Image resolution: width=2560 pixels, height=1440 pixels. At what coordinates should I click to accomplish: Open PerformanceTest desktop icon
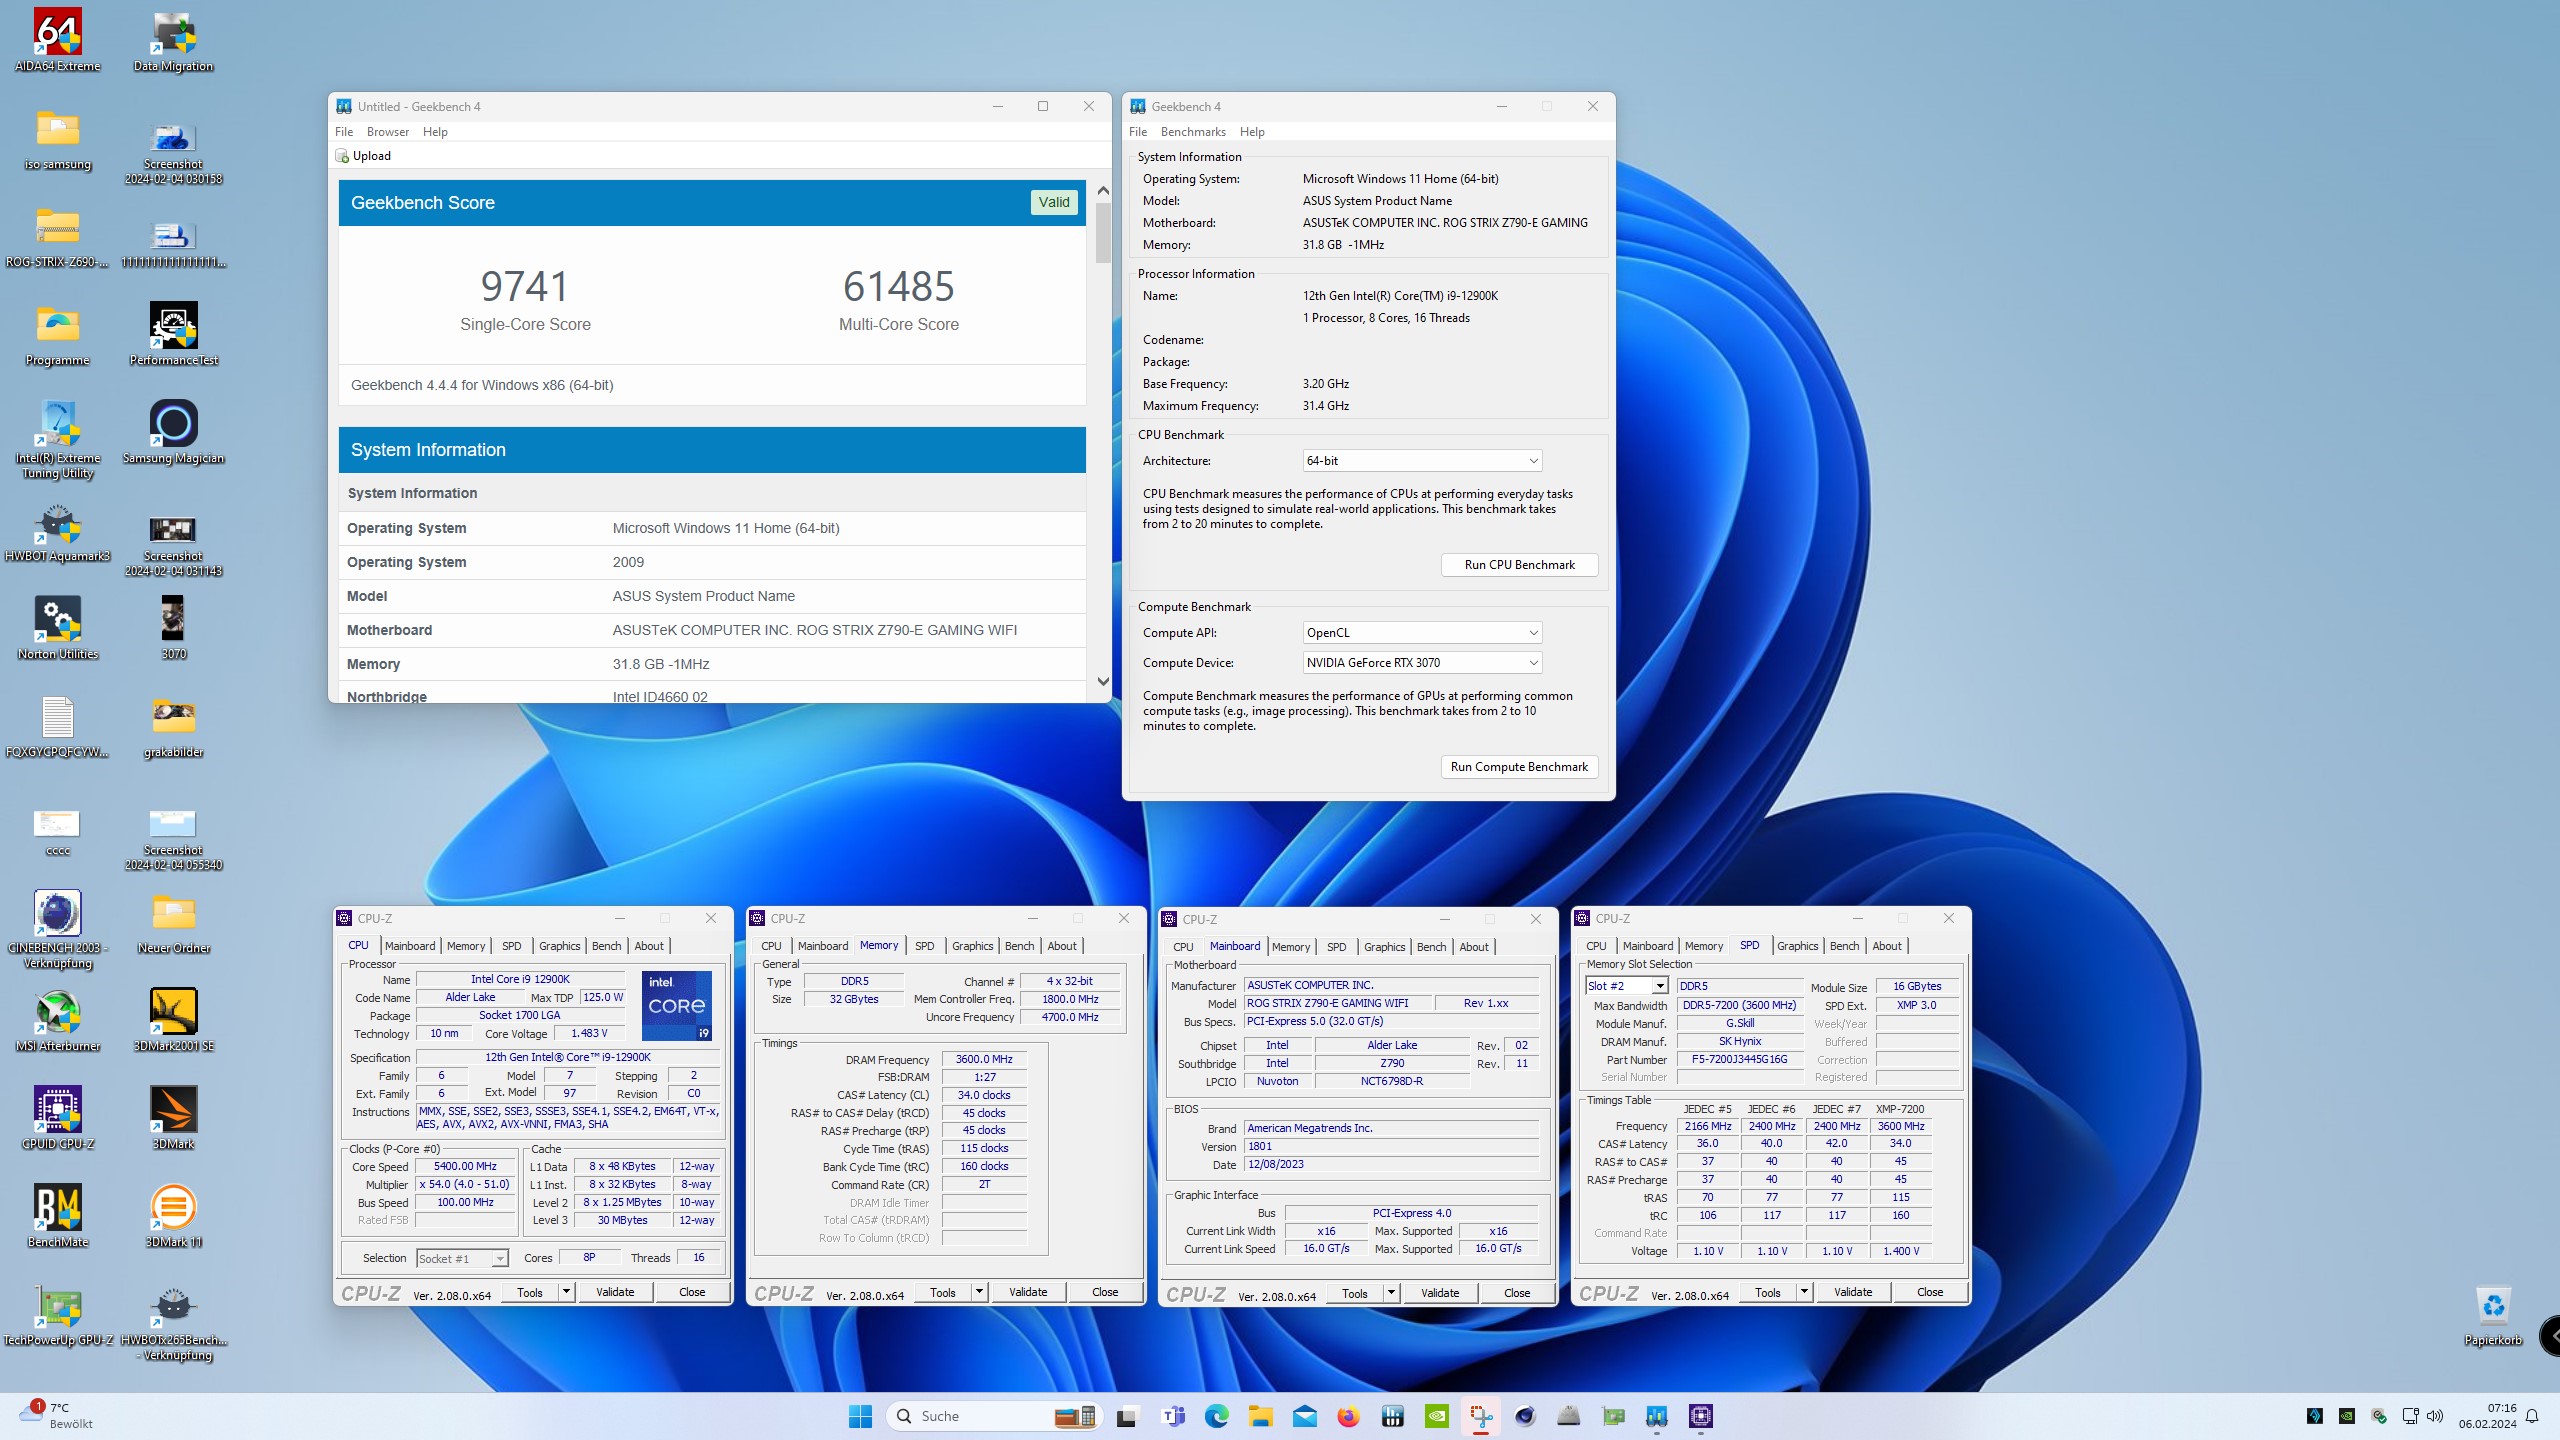173,334
